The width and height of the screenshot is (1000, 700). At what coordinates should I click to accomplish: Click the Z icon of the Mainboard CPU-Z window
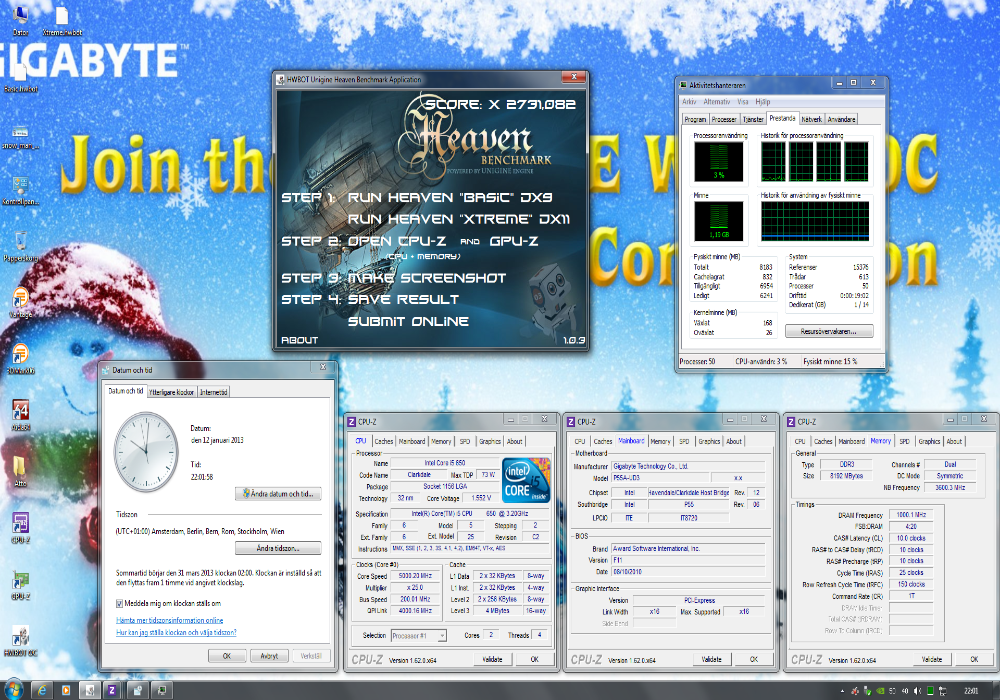[x=571, y=421]
